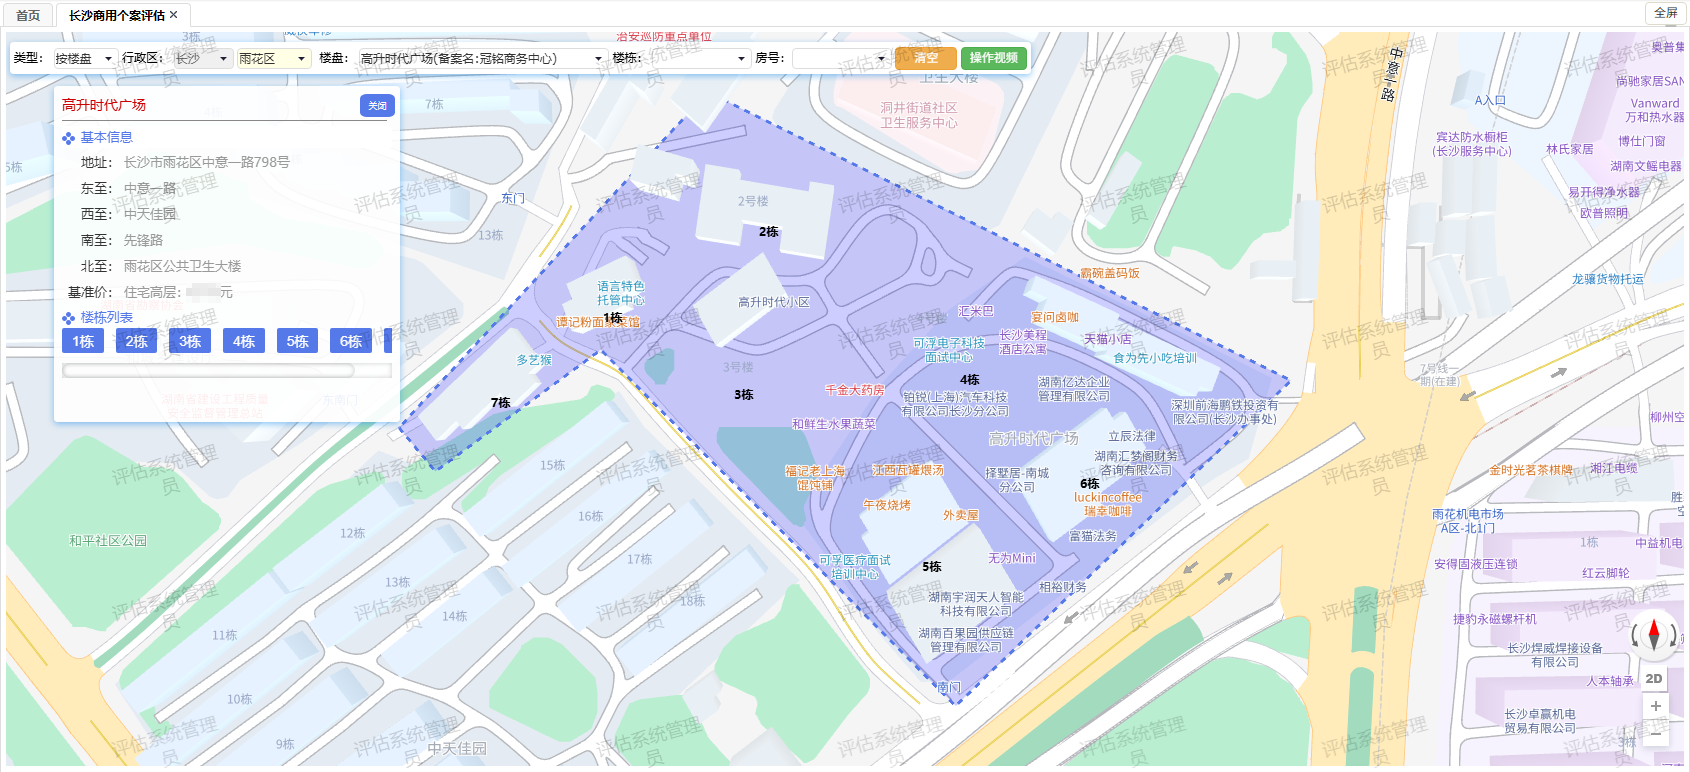Screen dimensions: 1690x772
Task: Open the green 操作视频 button
Action: [993, 58]
